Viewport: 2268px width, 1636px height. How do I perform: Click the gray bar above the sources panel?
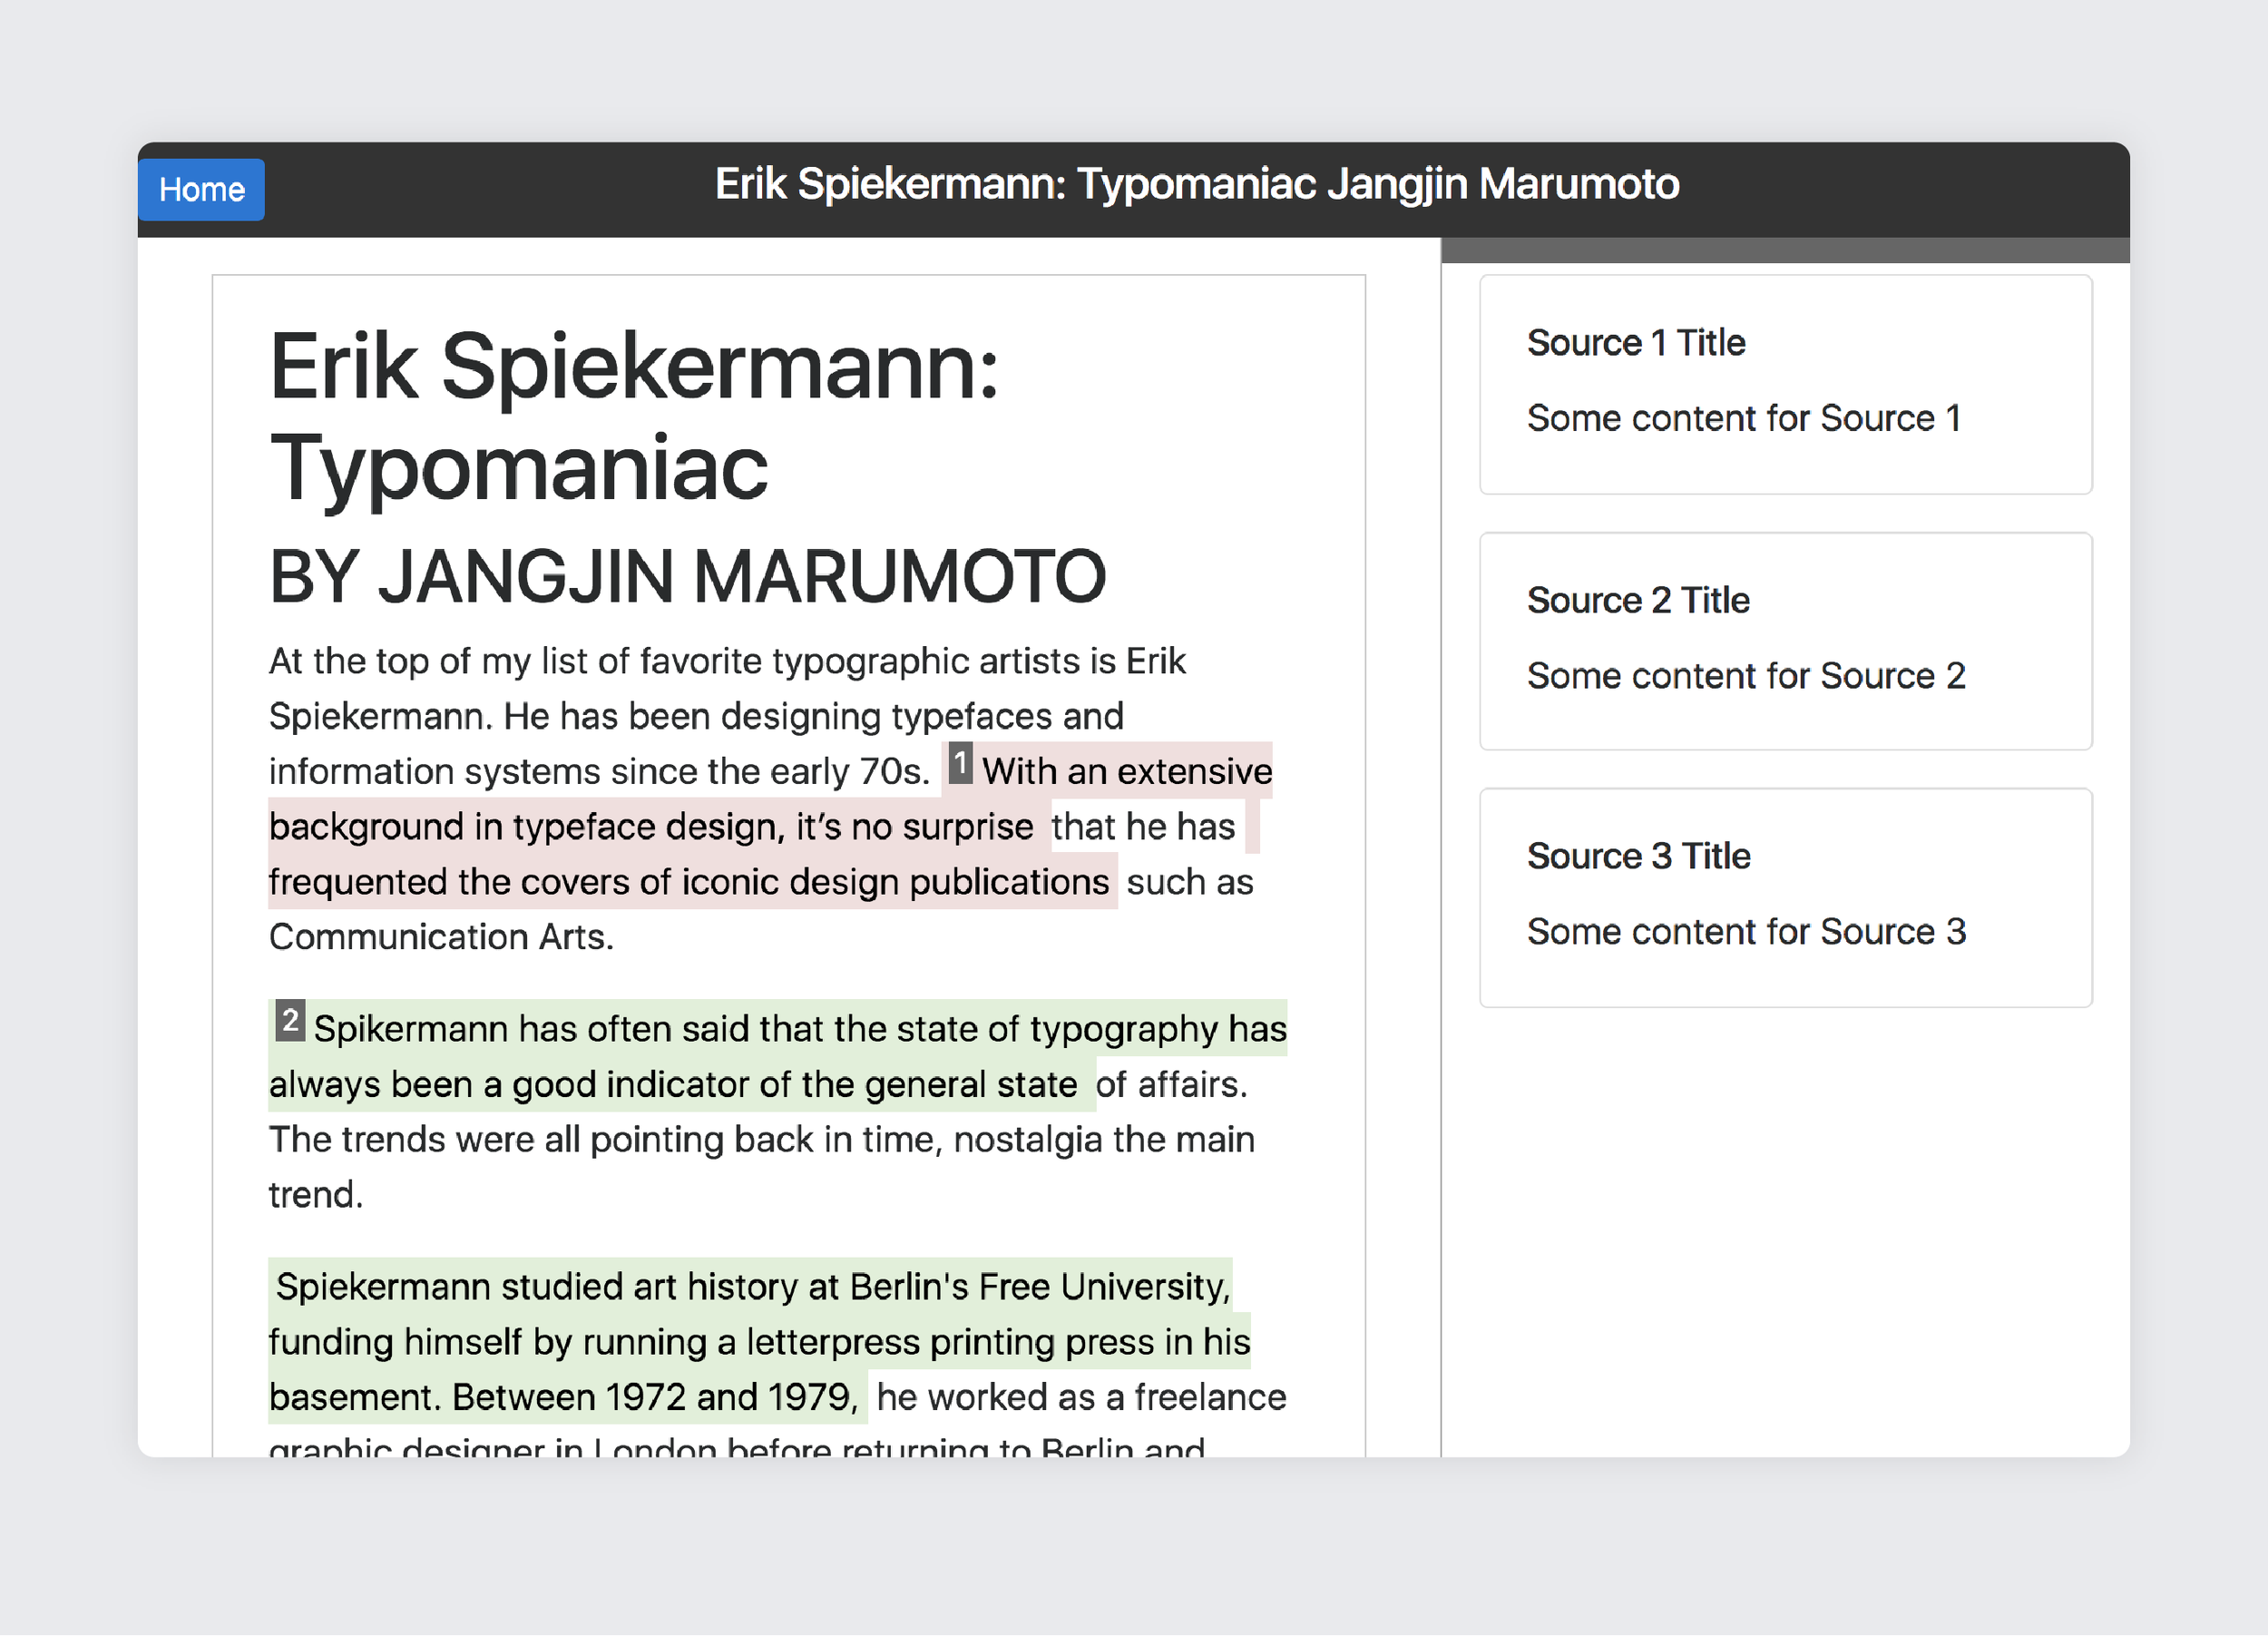1784,250
